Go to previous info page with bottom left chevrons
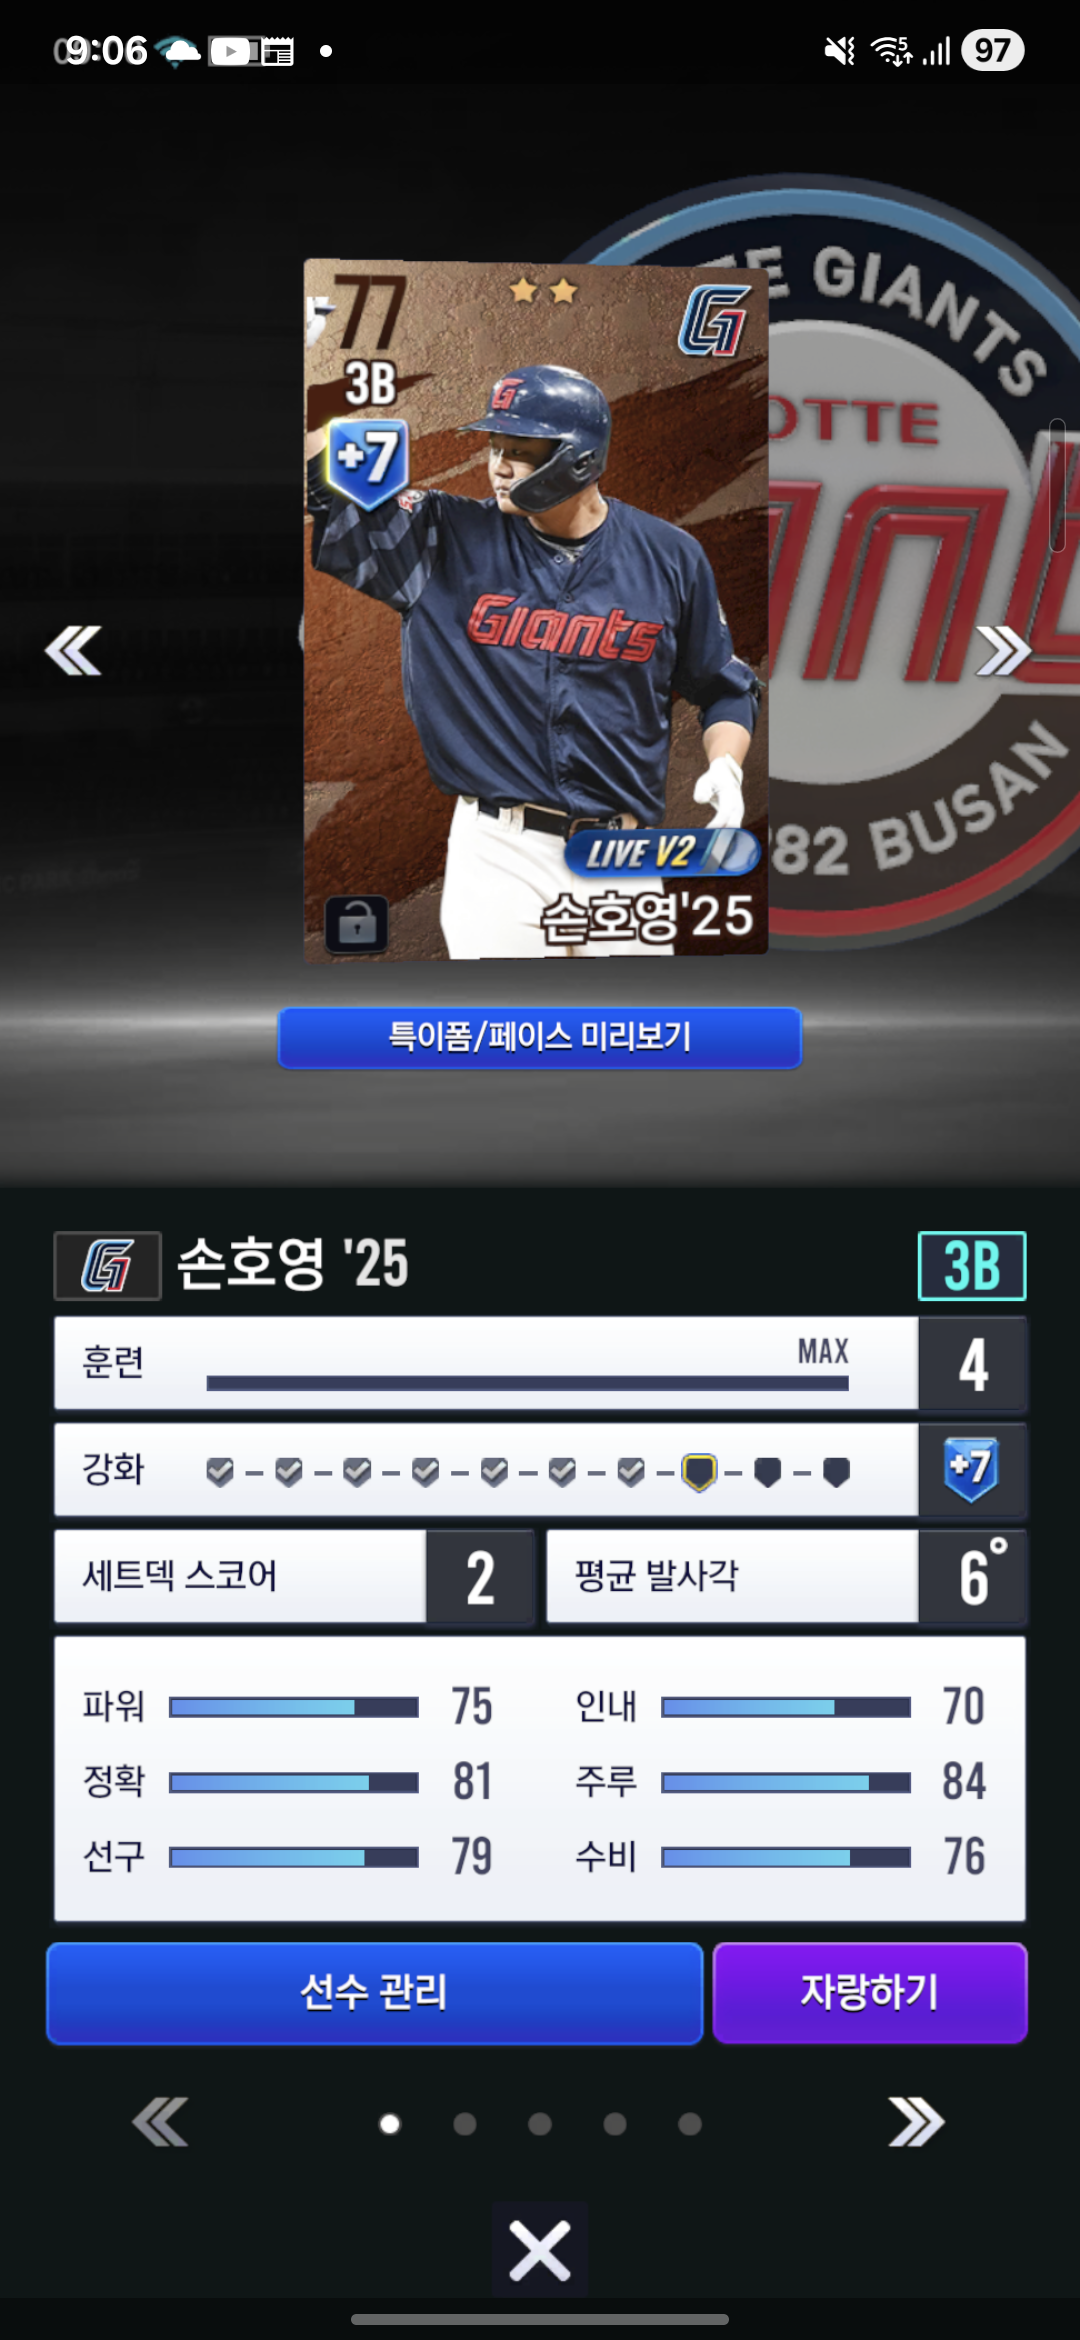The height and width of the screenshot is (2340, 1080). (160, 2122)
